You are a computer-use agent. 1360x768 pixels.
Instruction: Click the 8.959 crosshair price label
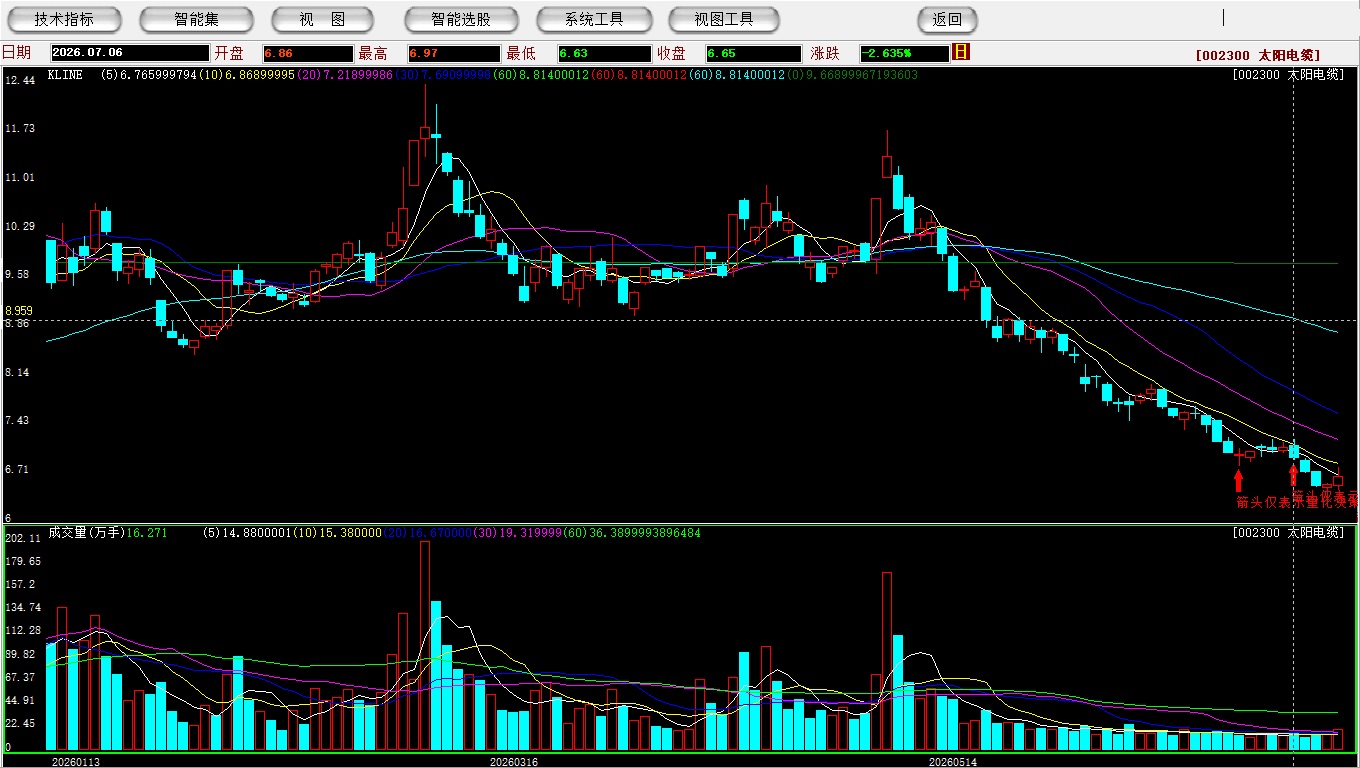click(x=18, y=311)
